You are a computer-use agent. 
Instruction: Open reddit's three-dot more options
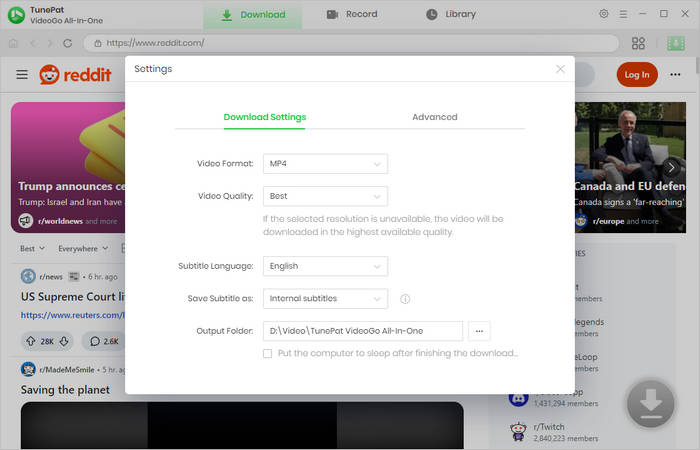675,75
